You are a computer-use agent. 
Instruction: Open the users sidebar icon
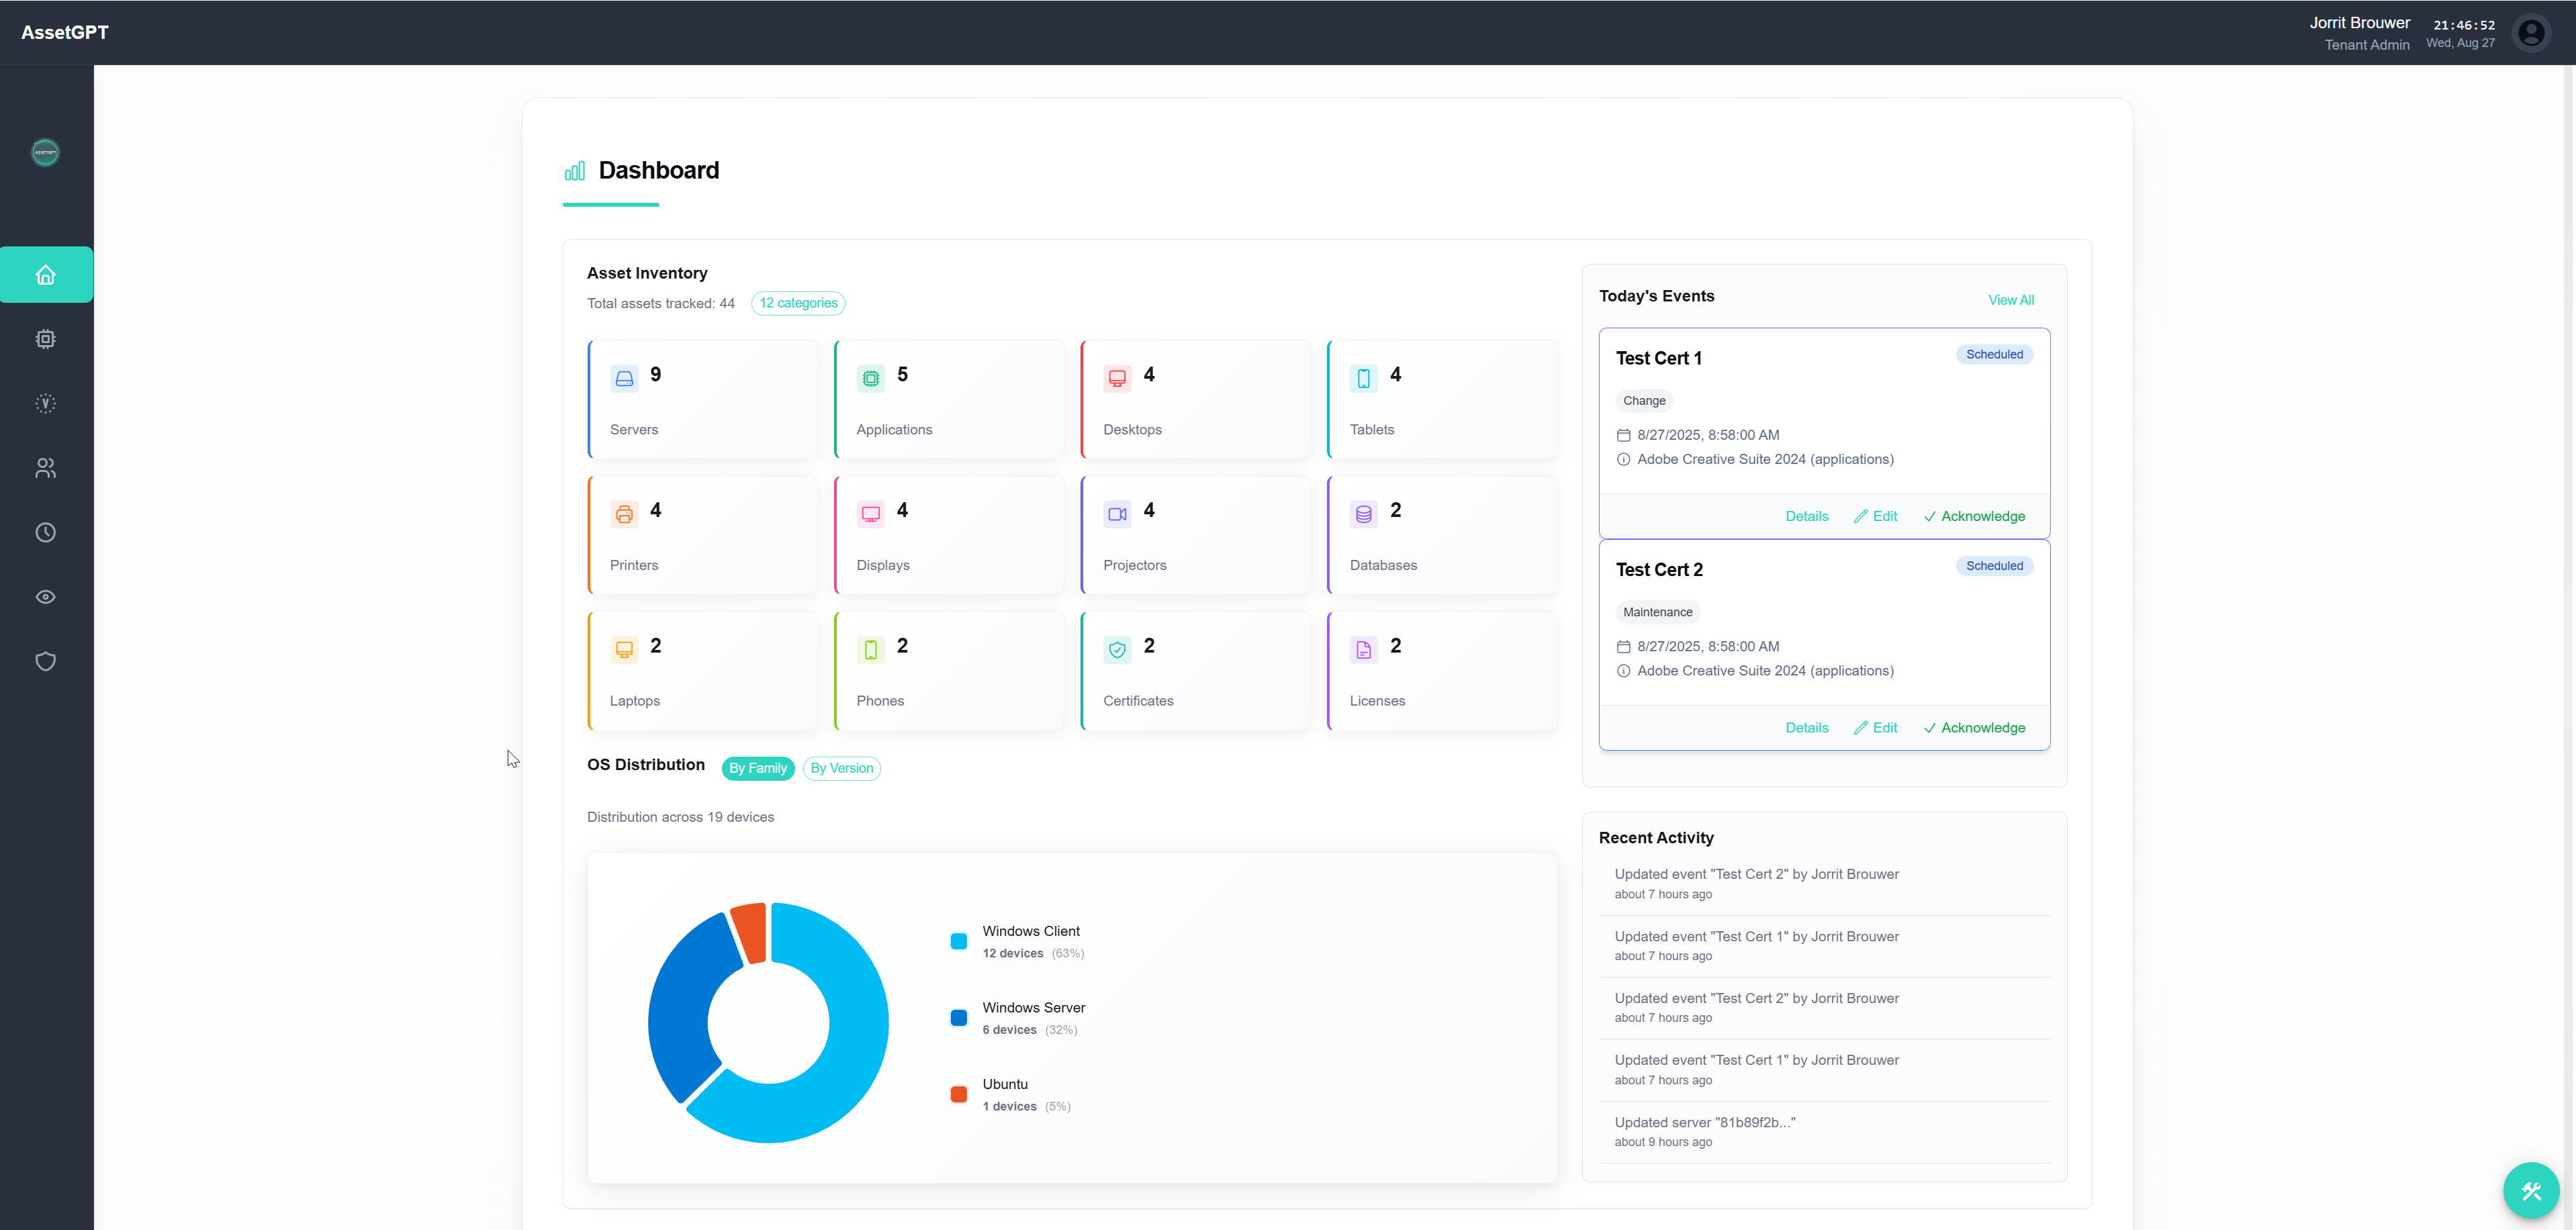(x=46, y=468)
